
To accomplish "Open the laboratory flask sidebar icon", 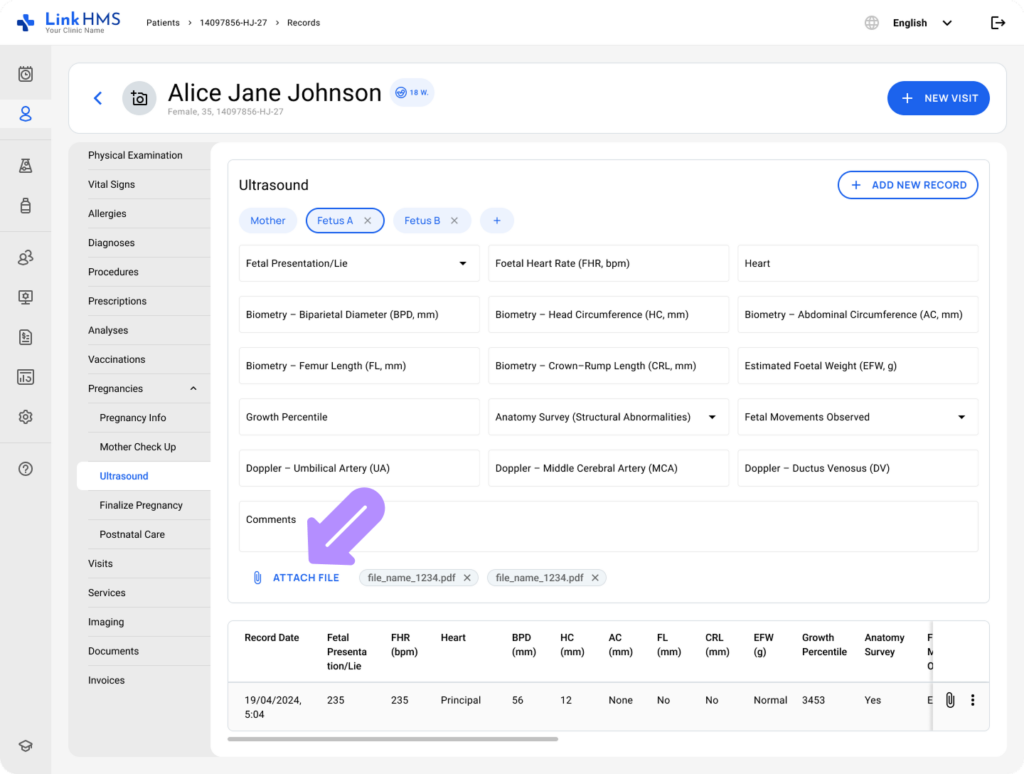I will point(26,166).
